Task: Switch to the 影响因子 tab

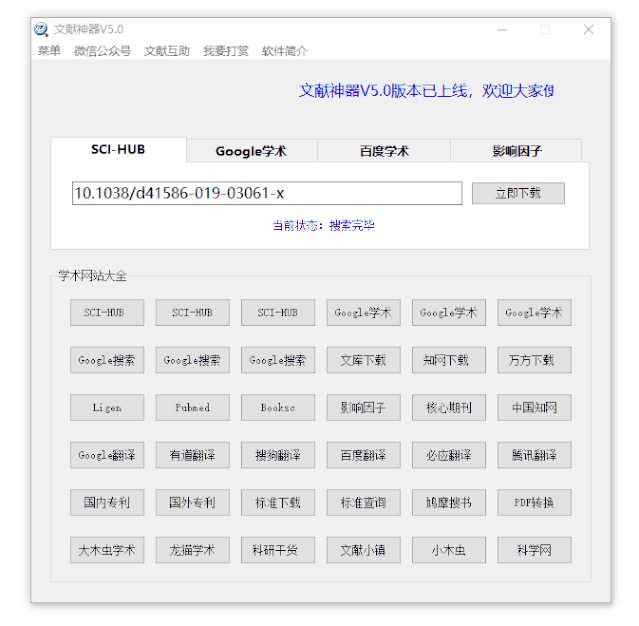Action: click(x=516, y=151)
